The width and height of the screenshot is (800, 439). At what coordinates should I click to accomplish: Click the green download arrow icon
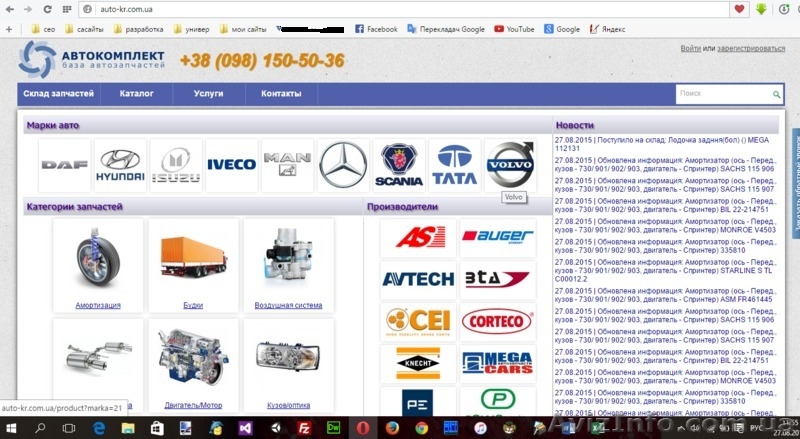[x=761, y=9]
